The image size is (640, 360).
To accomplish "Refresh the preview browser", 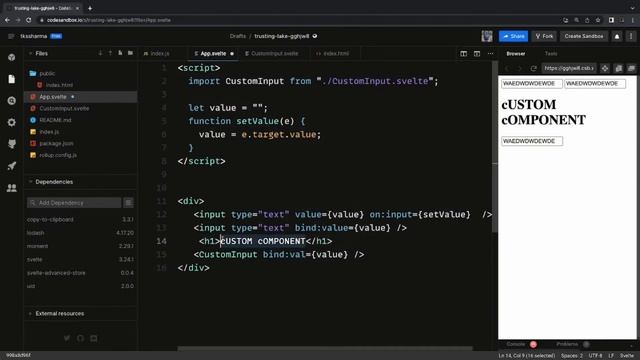I will point(533,68).
